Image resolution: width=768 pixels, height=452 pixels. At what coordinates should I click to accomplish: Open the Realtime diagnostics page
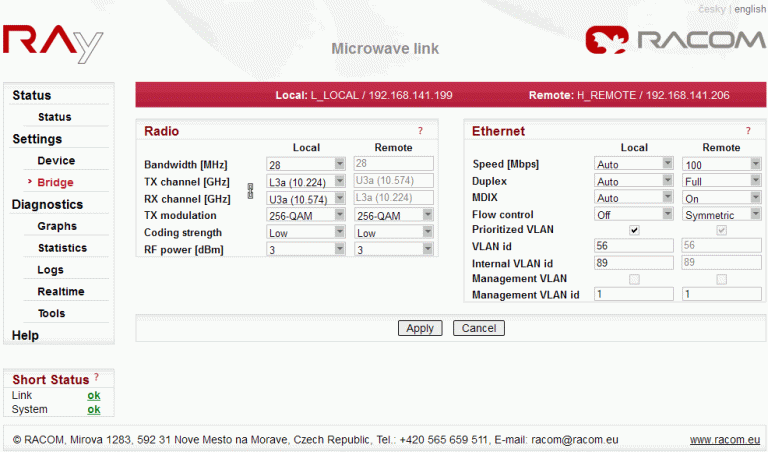click(61, 291)
